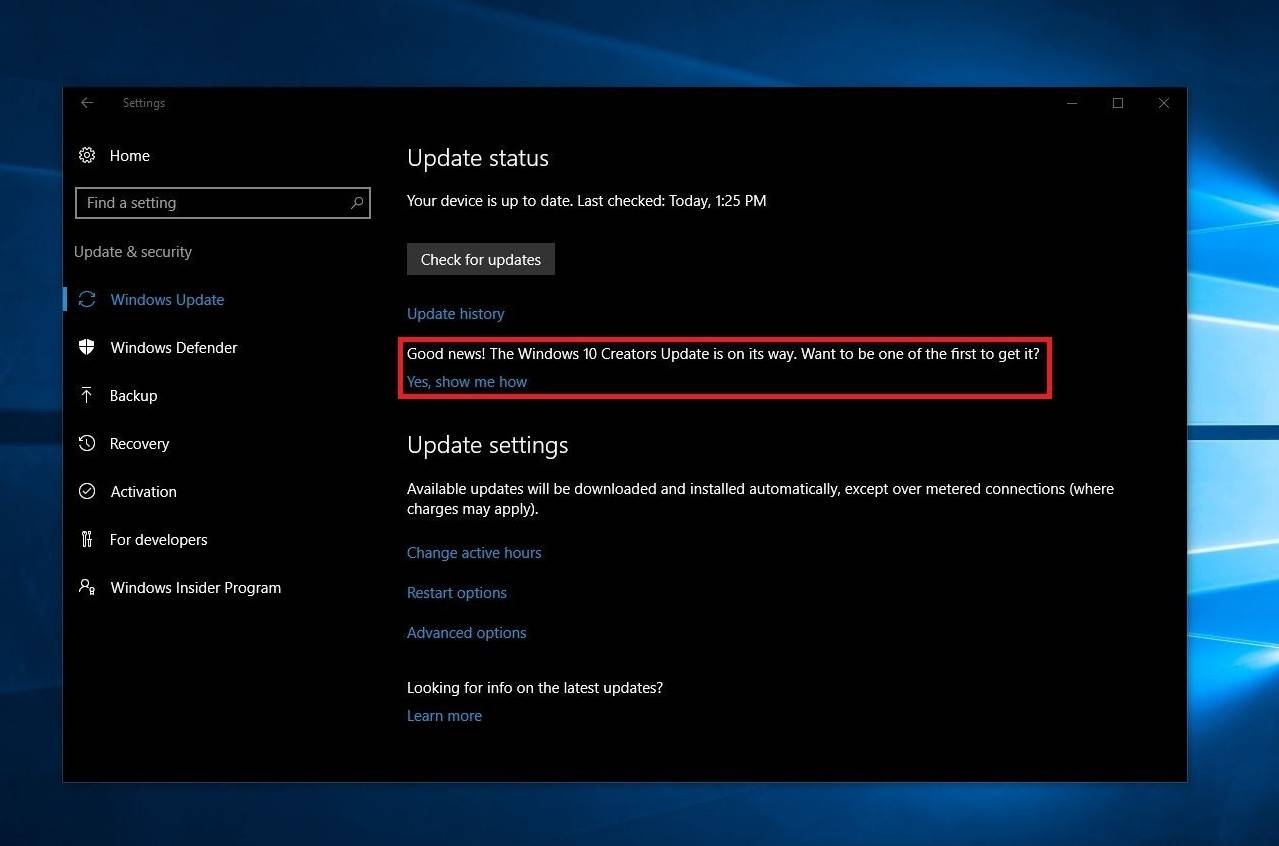Click the Home gear icon
The width and height of the screenshot is (1279, 846).
pos(87,155)
